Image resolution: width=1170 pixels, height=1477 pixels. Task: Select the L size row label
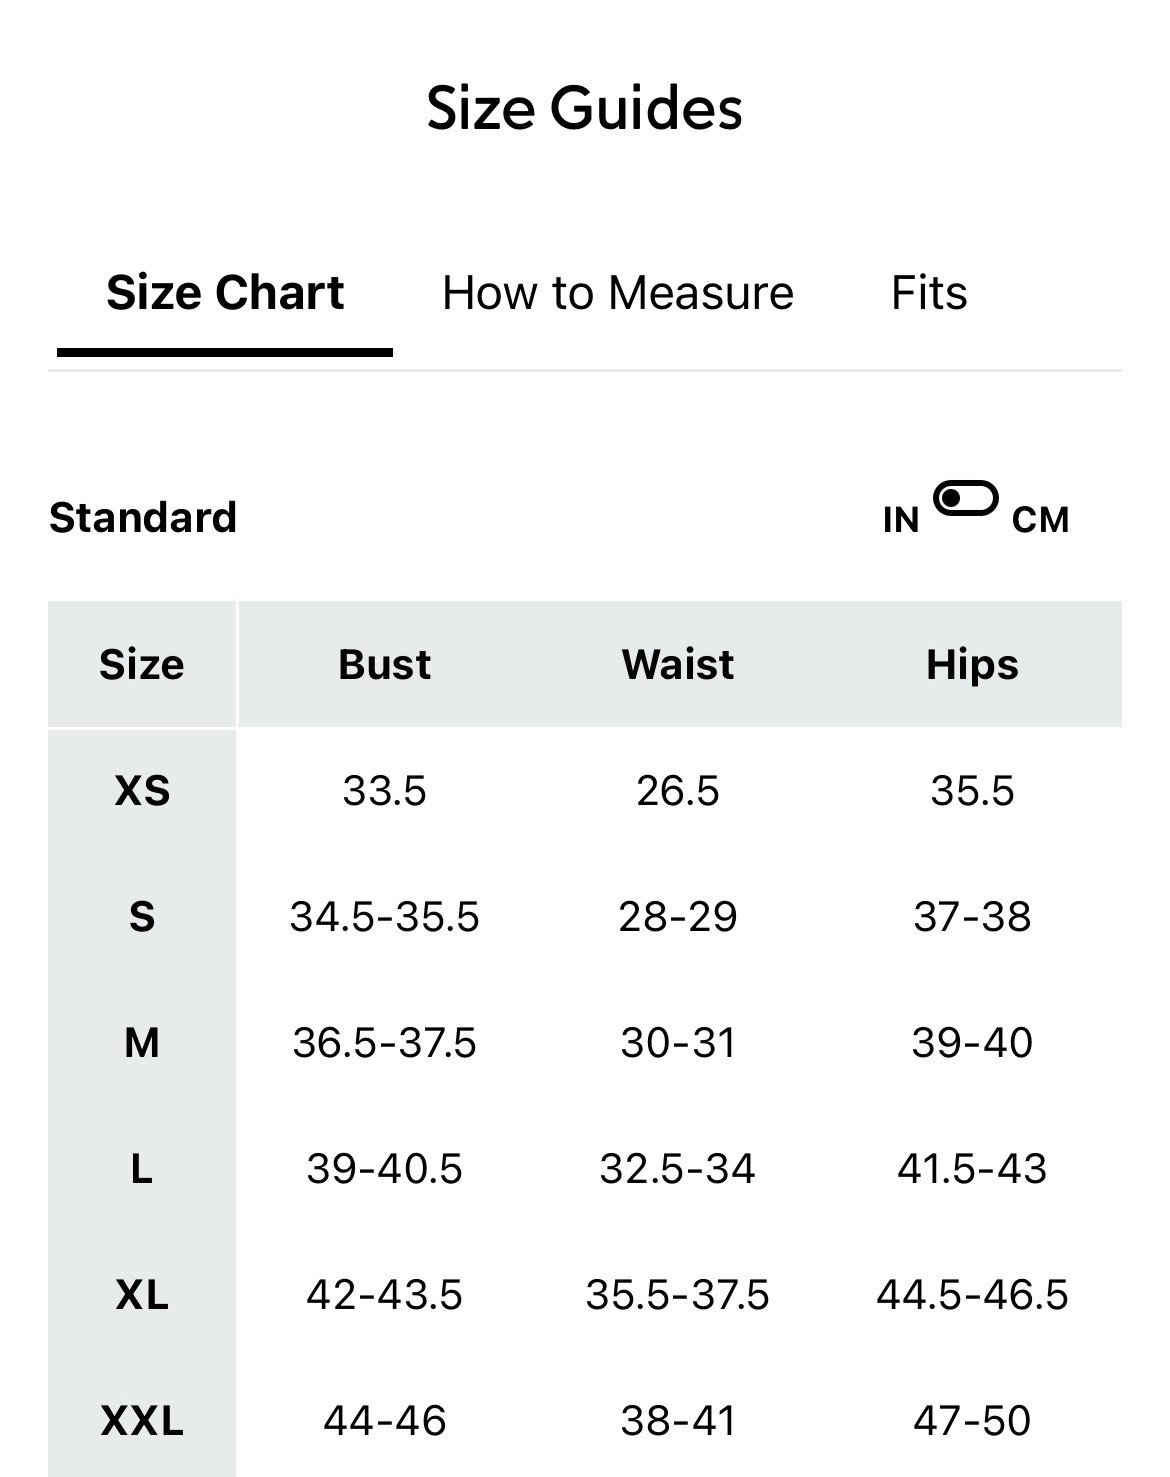[x=142, y=1168]
